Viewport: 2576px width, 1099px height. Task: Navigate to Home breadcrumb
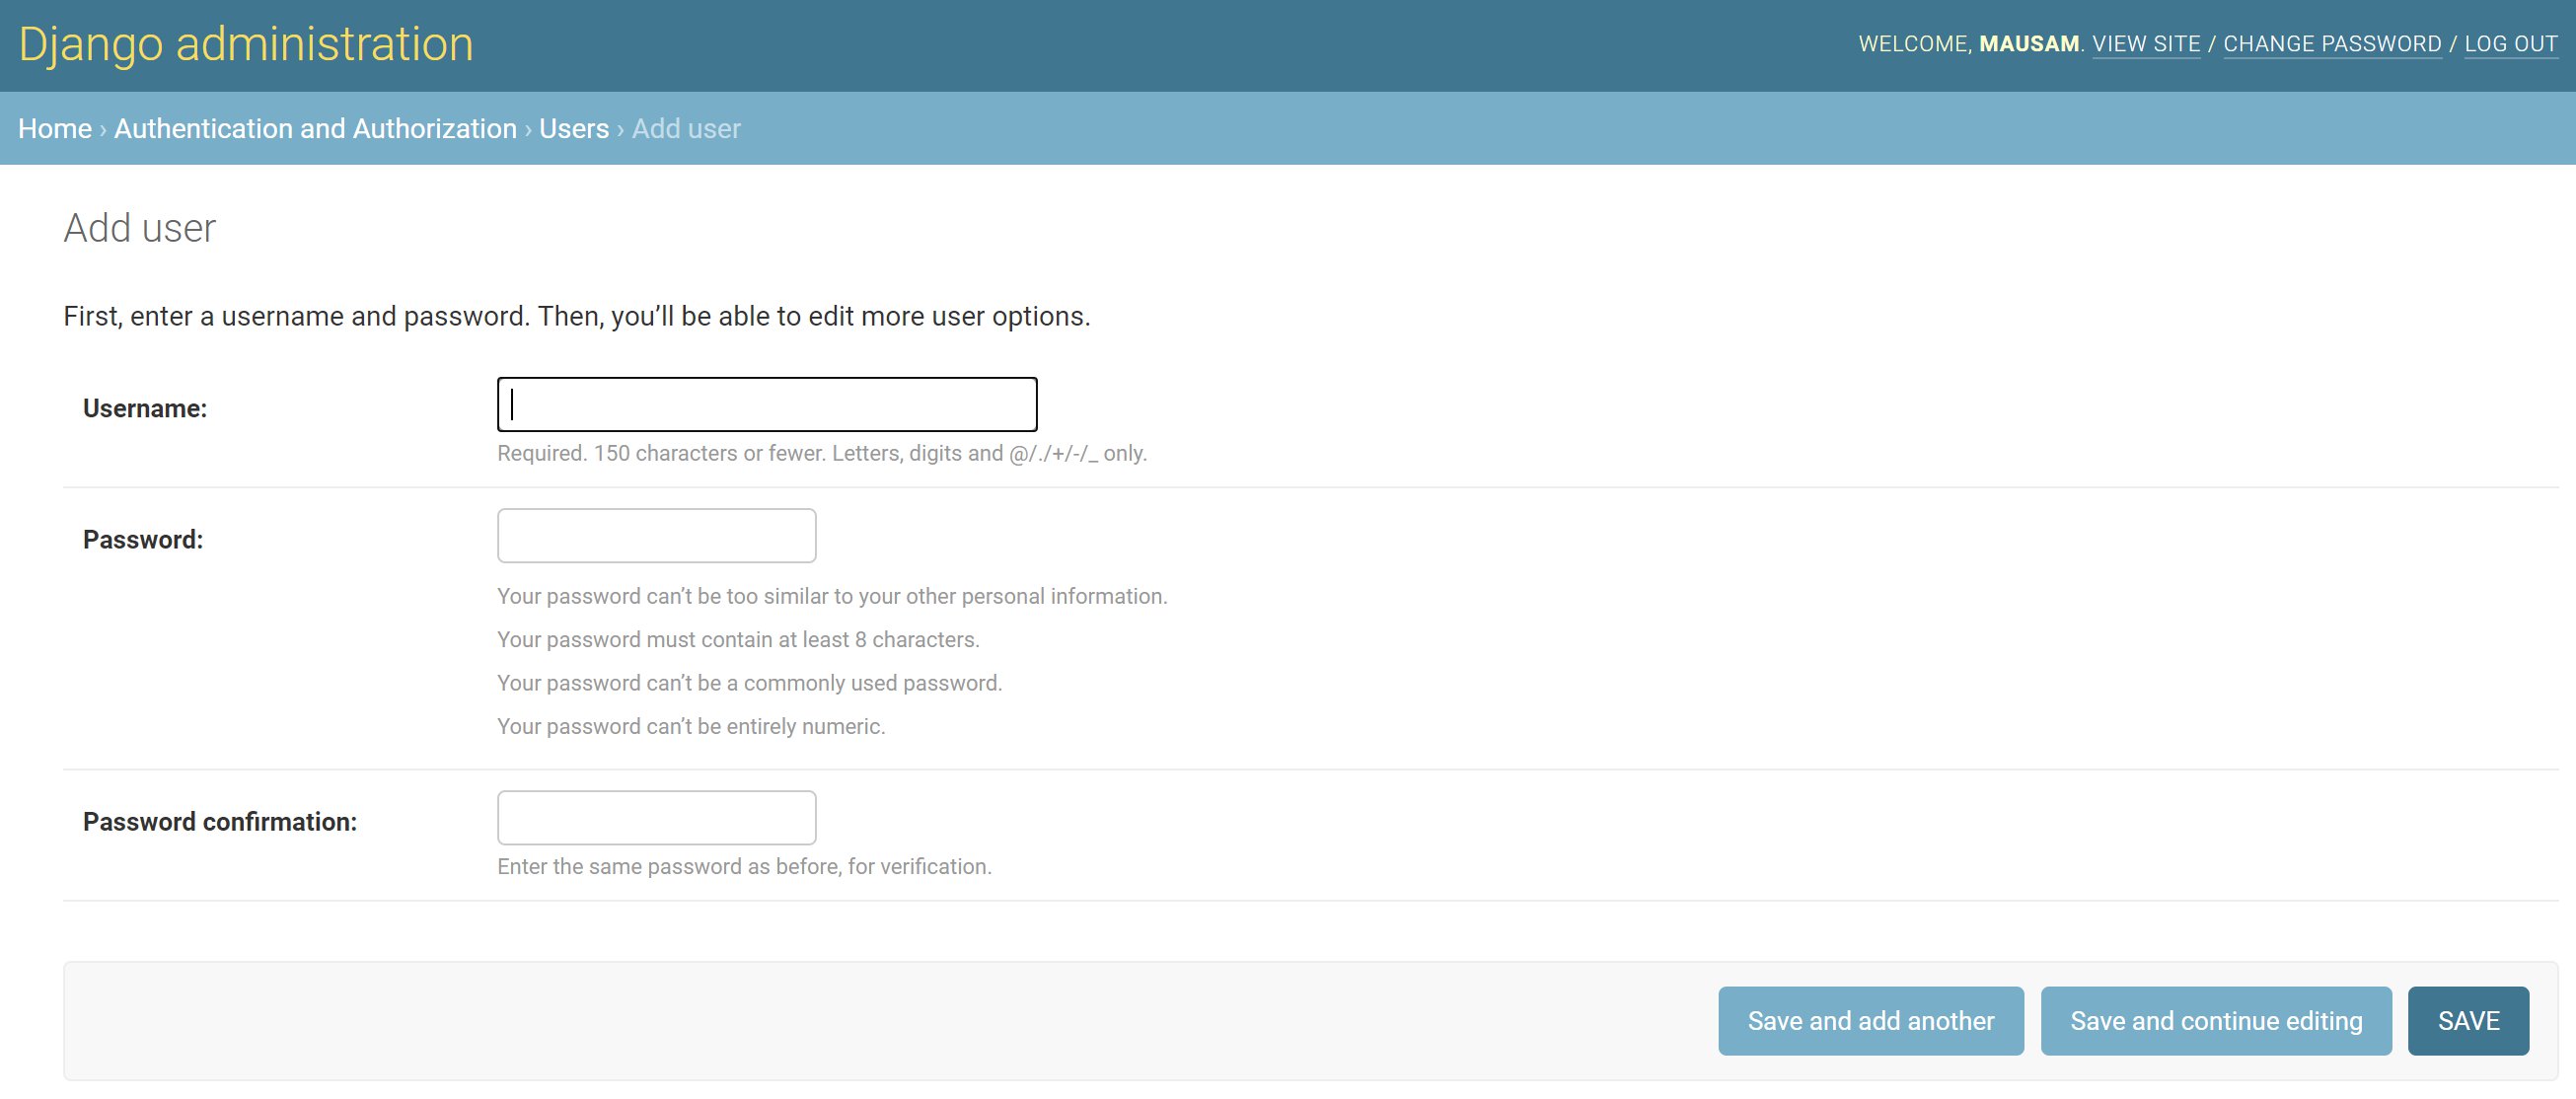pyautogui.click(x=54, y=129)
